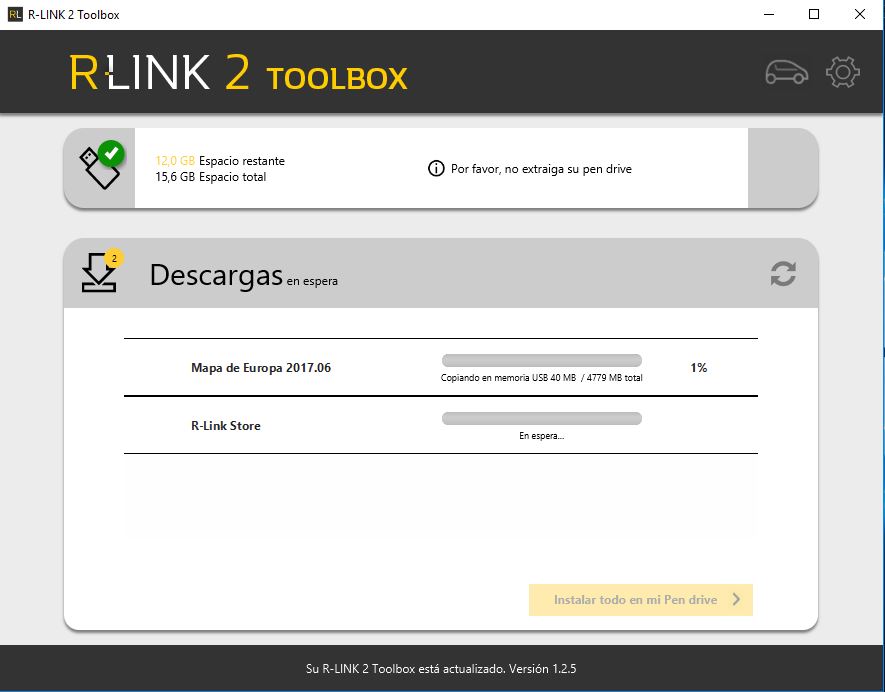Click Mapa de Europa progress bar
The width and height of the screenshot is (885, 692).
pyautogui.click(x=542, y=360)
